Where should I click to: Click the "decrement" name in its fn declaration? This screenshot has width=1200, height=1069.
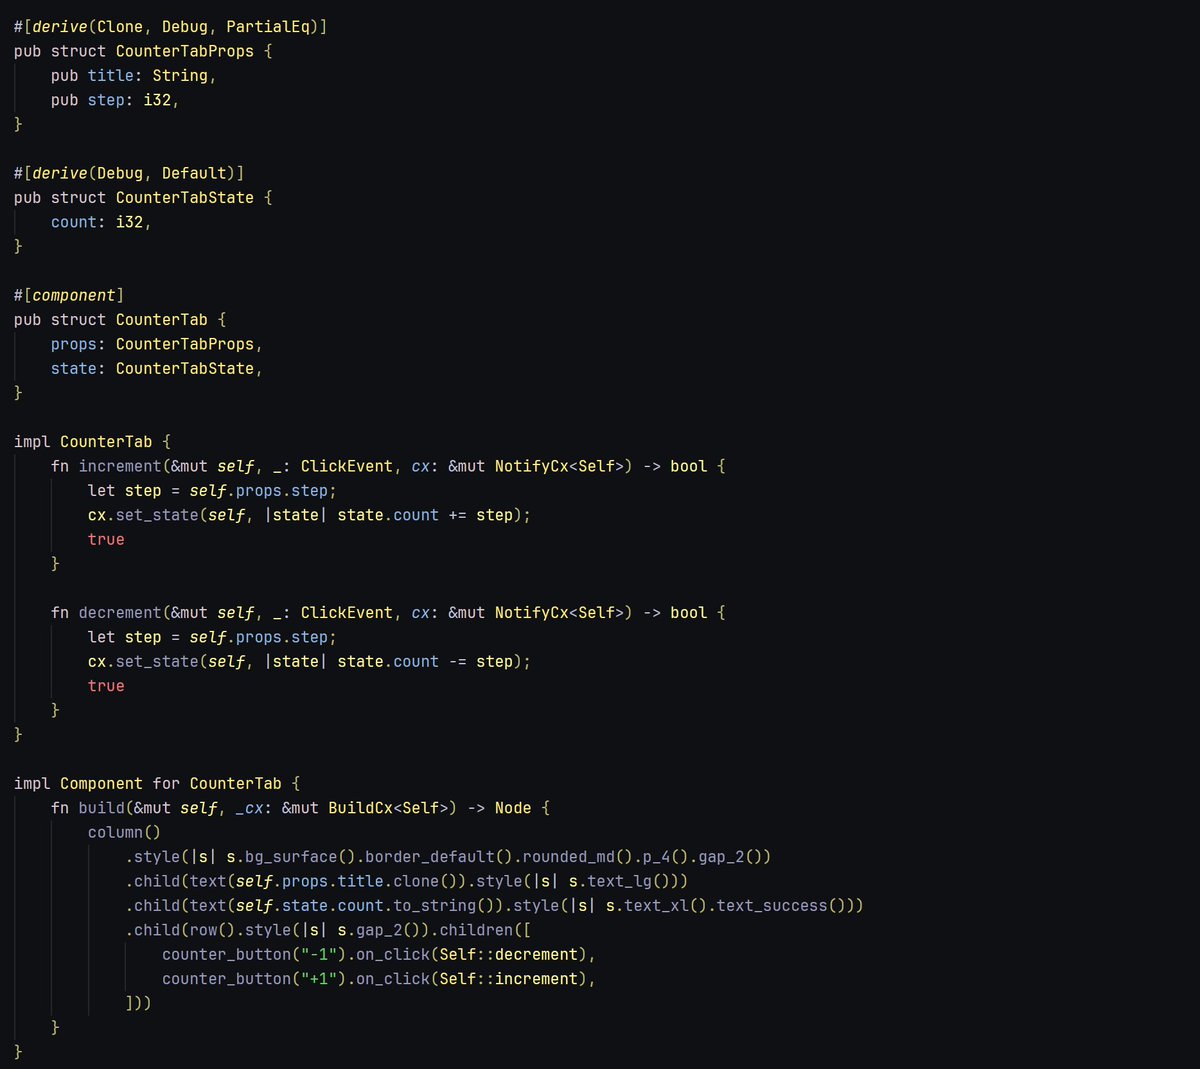tap(120, 613)
